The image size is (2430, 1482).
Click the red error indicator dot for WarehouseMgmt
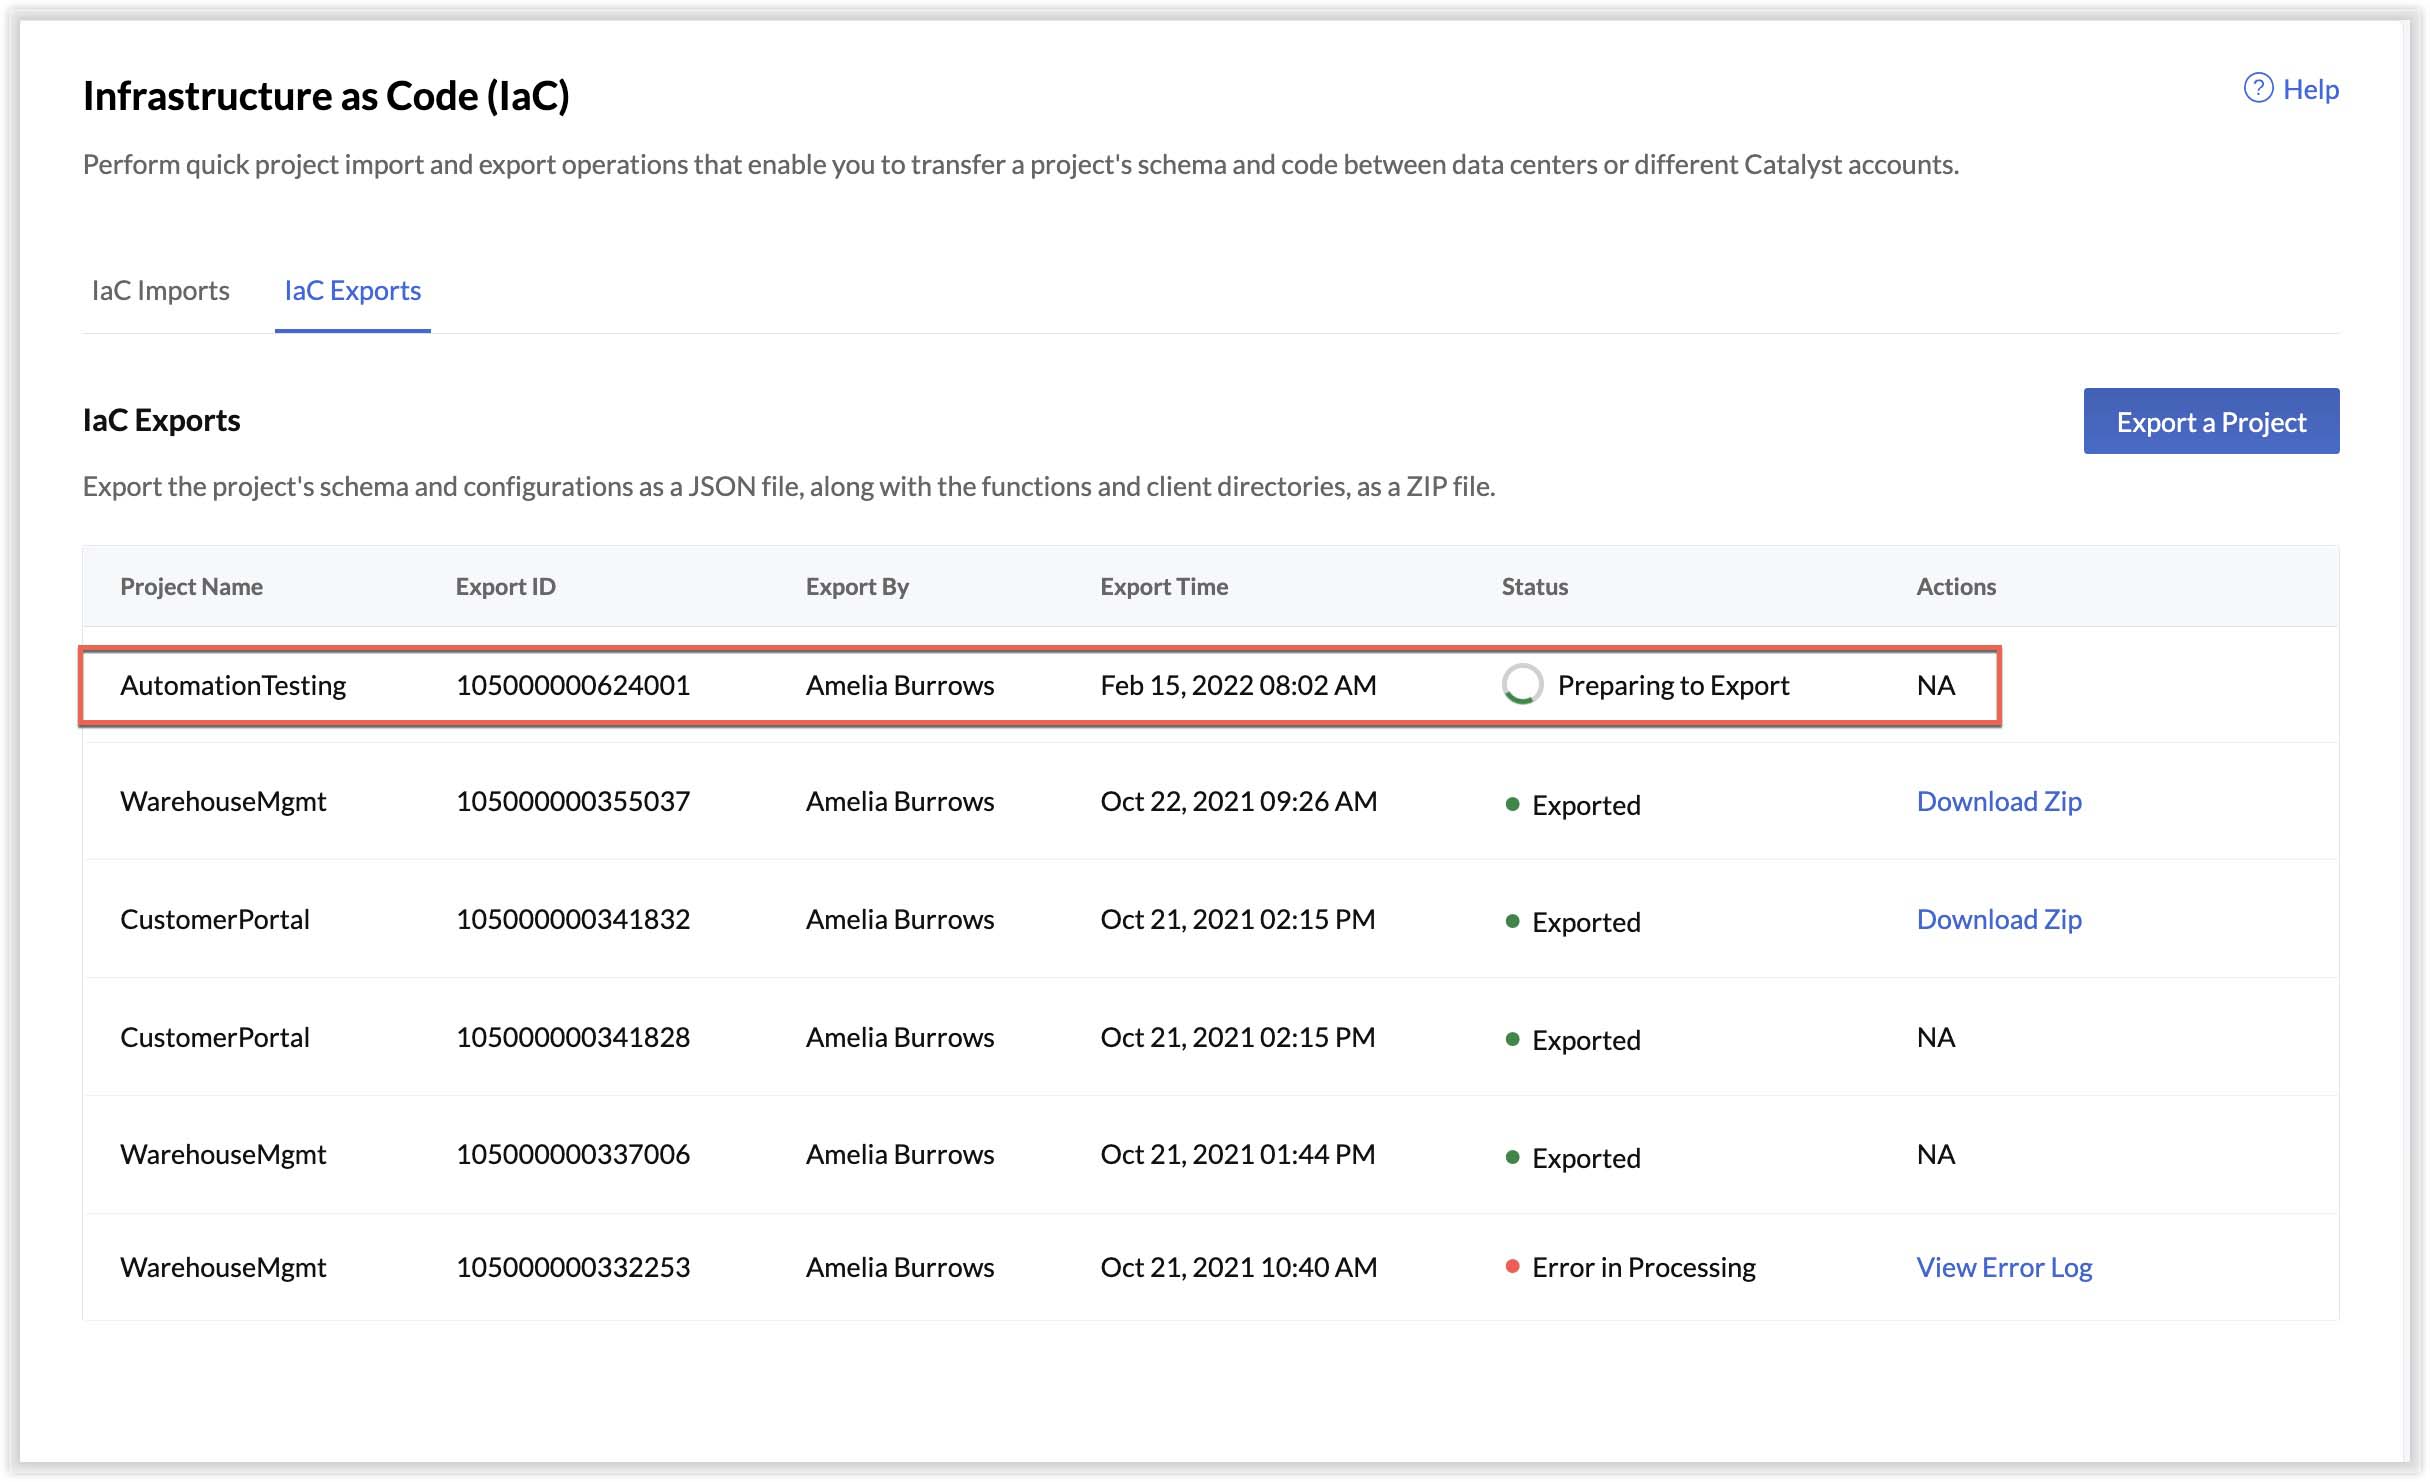1512,1266
